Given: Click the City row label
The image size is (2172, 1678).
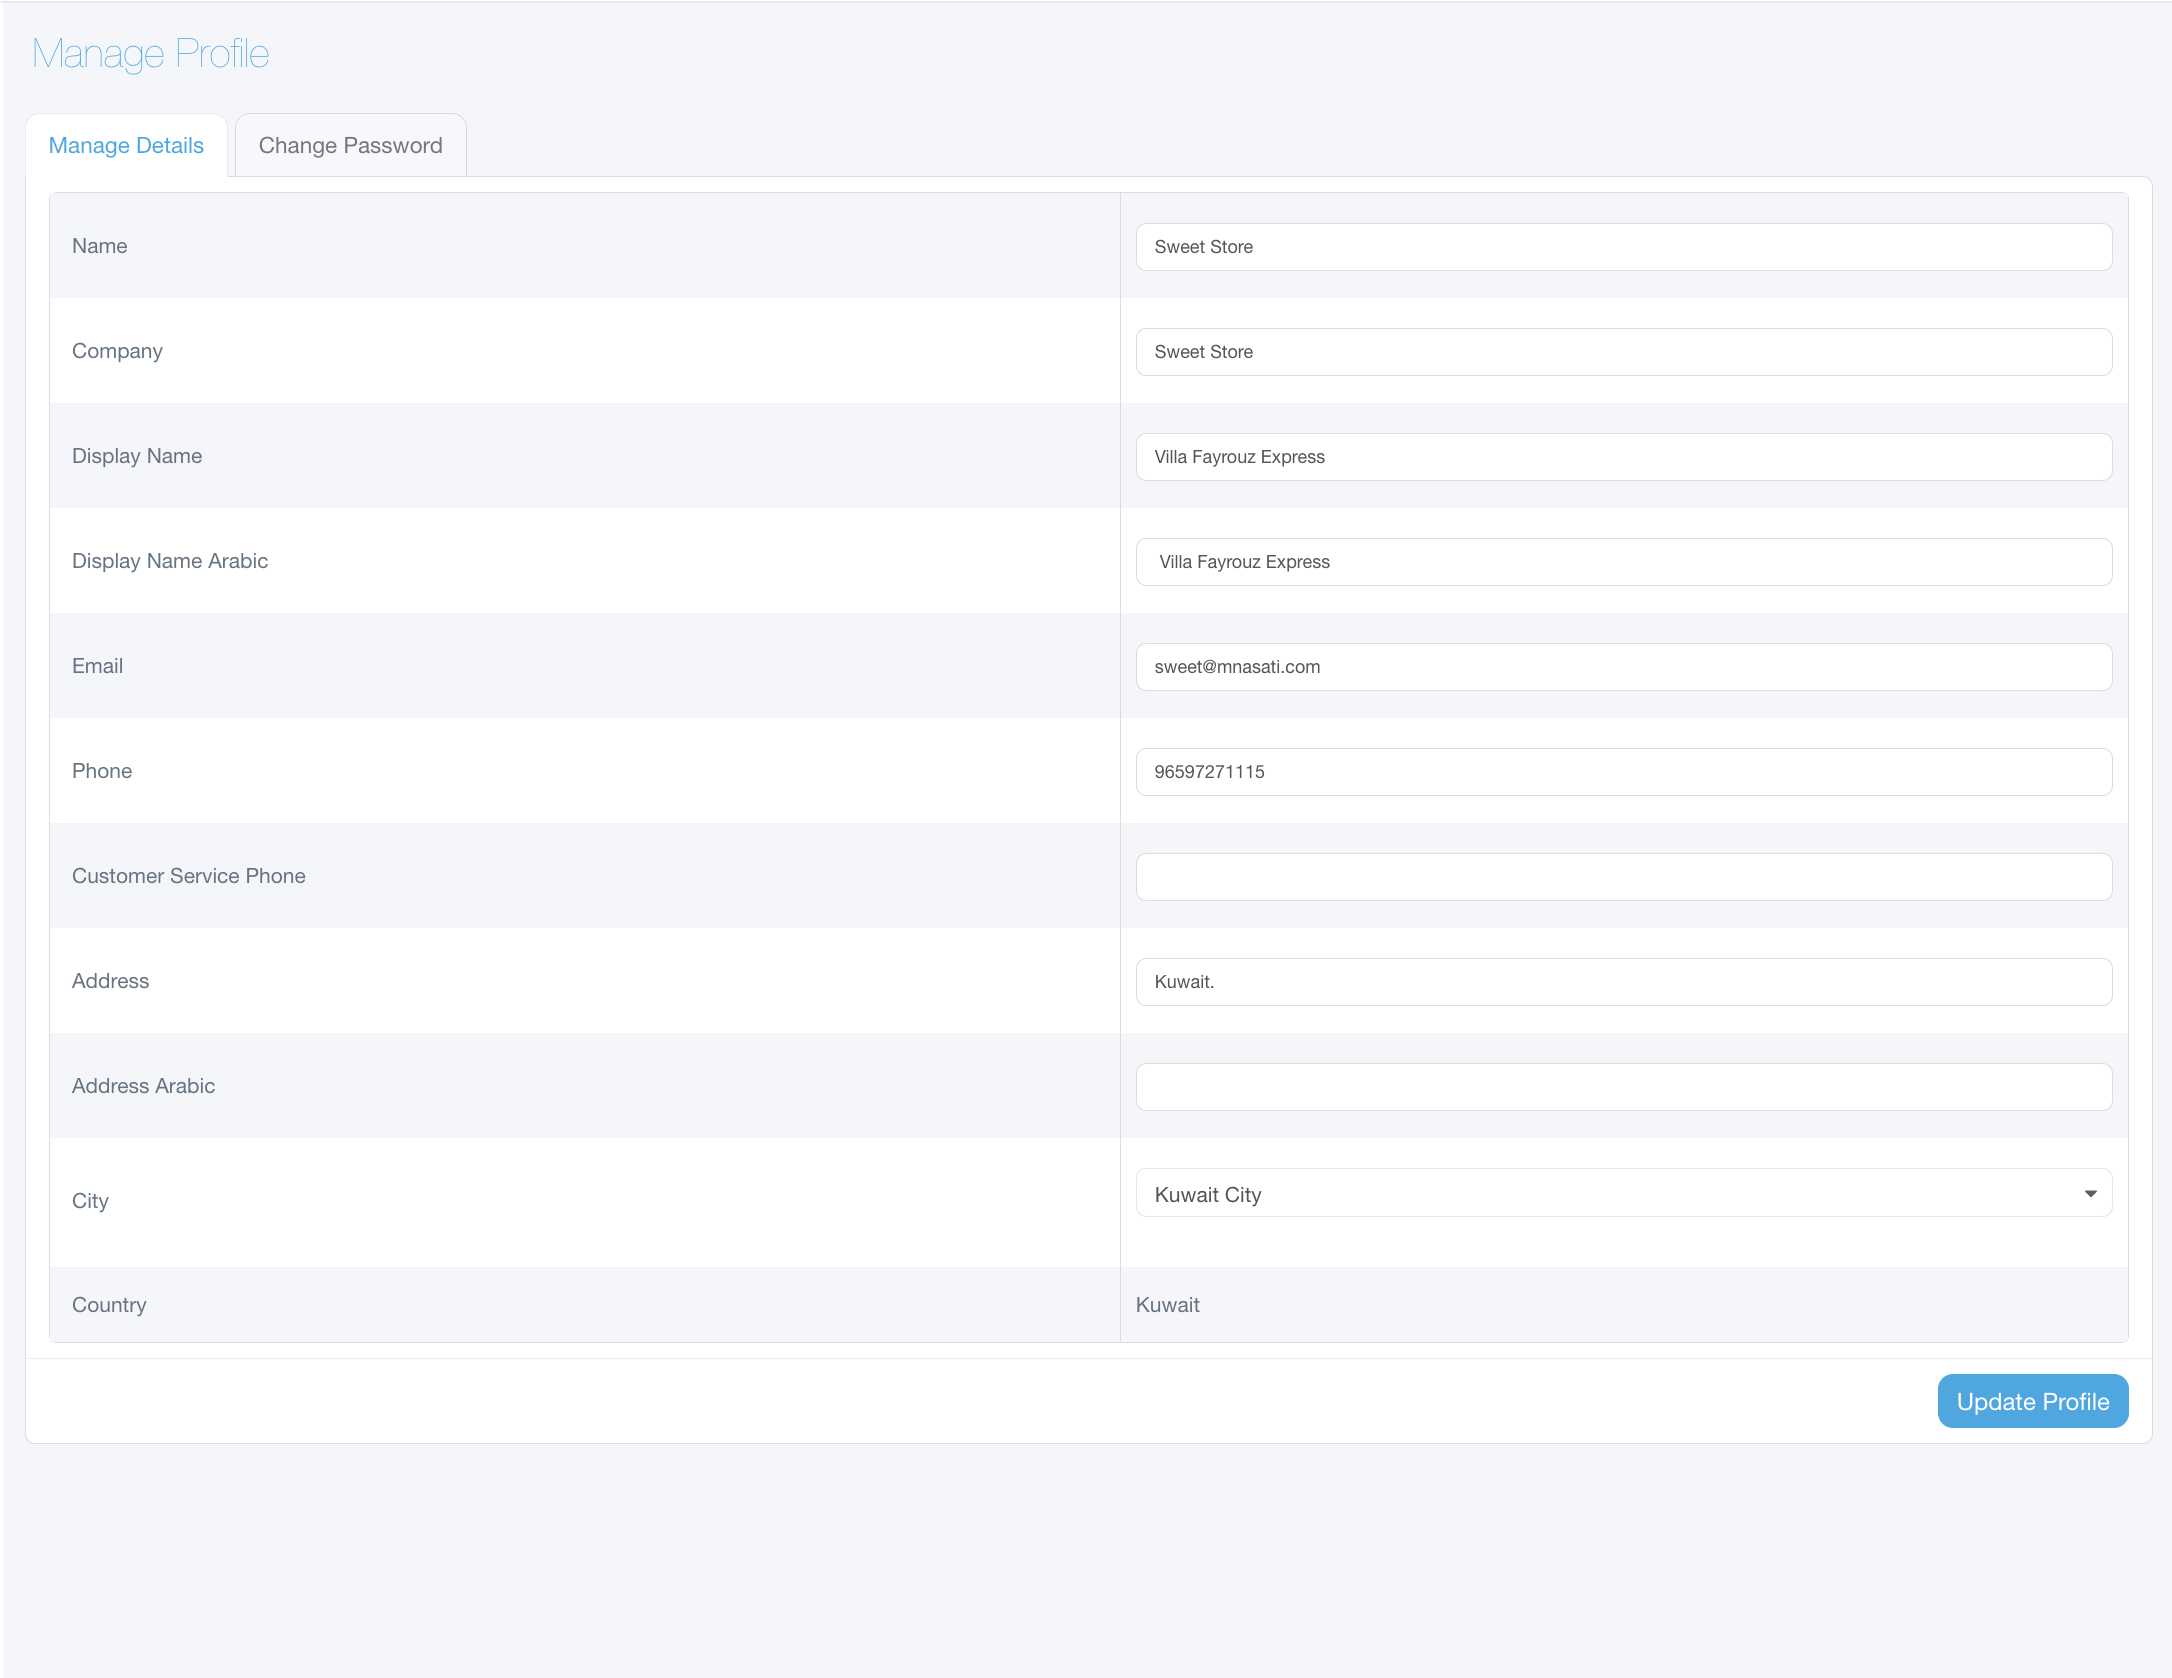Looking at the screenshot, I should coord(90,1201).
